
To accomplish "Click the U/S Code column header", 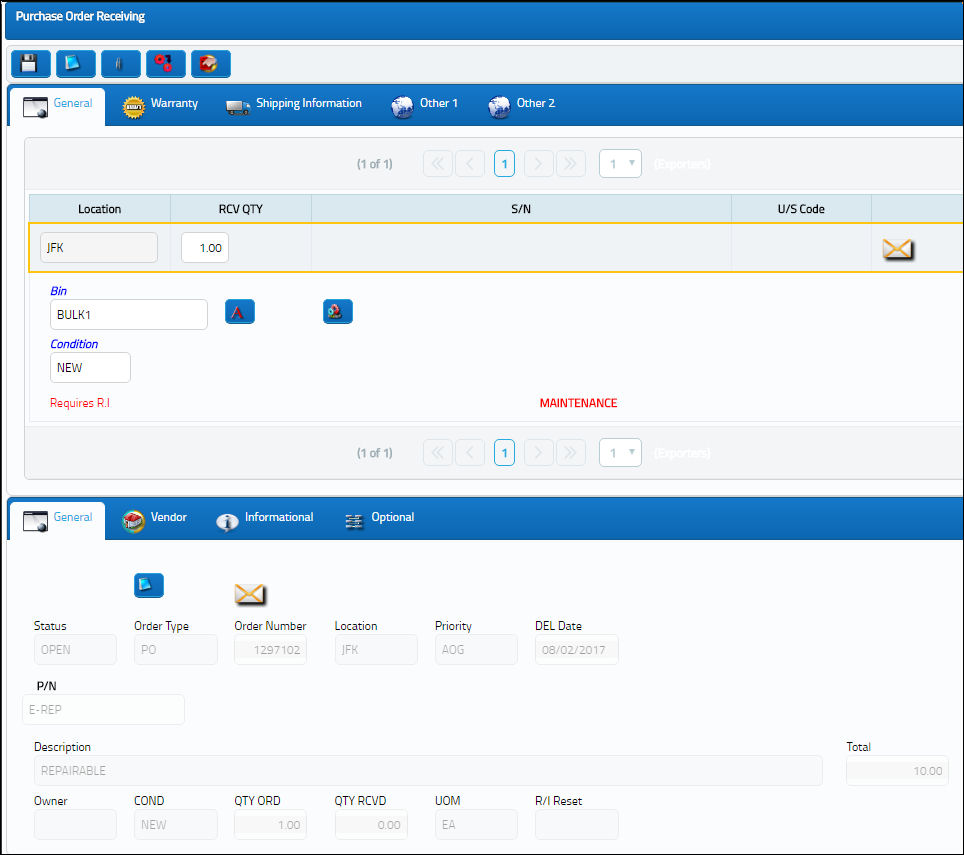I will click(x=801, y=209).
